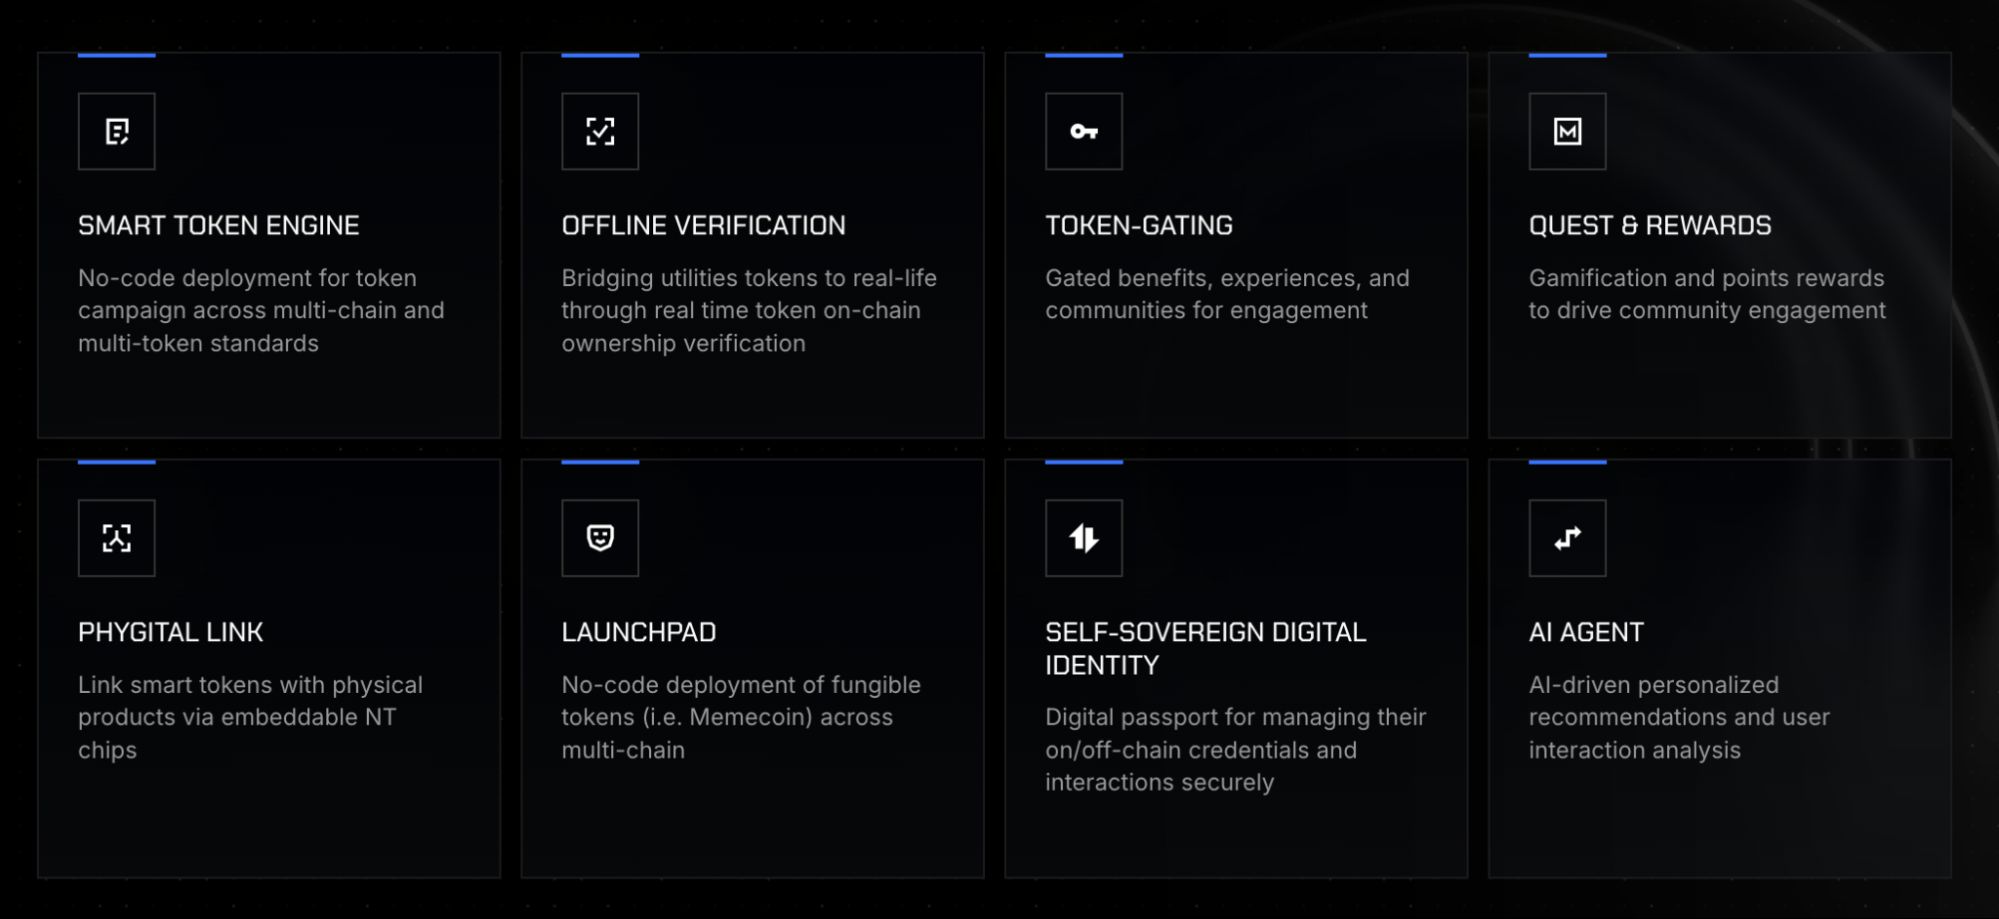
Task: Click the embeddable NT chips description
Action: click(250, 717)
